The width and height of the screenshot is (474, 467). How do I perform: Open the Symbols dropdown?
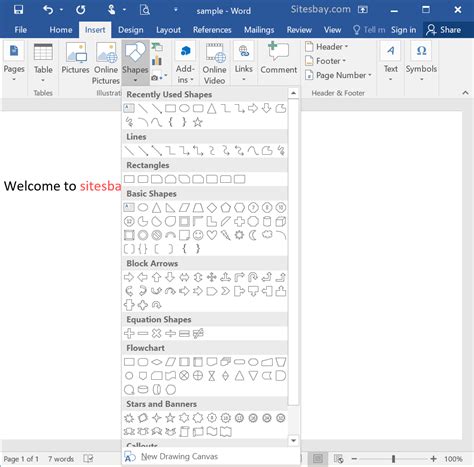tap(421, 62)
